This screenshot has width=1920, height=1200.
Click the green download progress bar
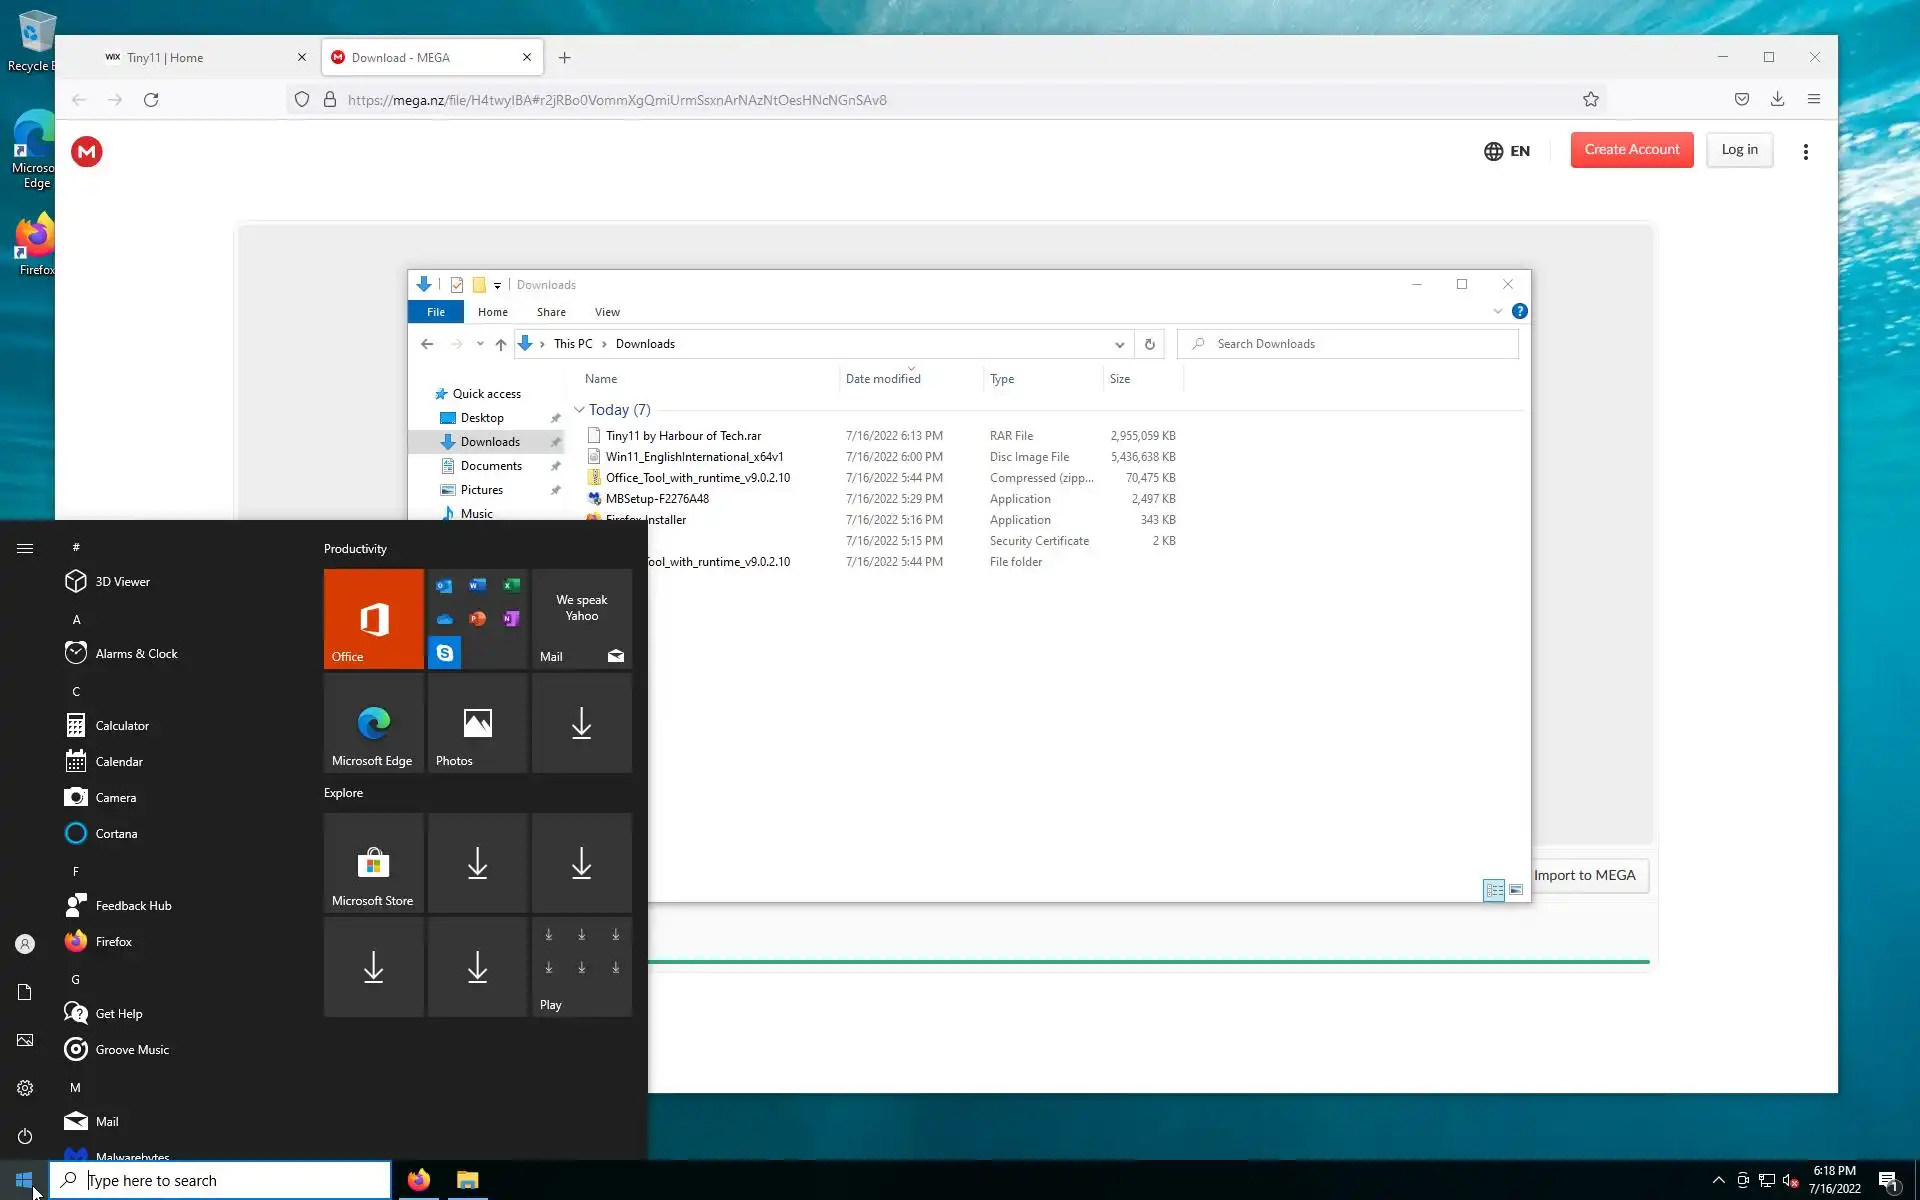click(1148, 962)
